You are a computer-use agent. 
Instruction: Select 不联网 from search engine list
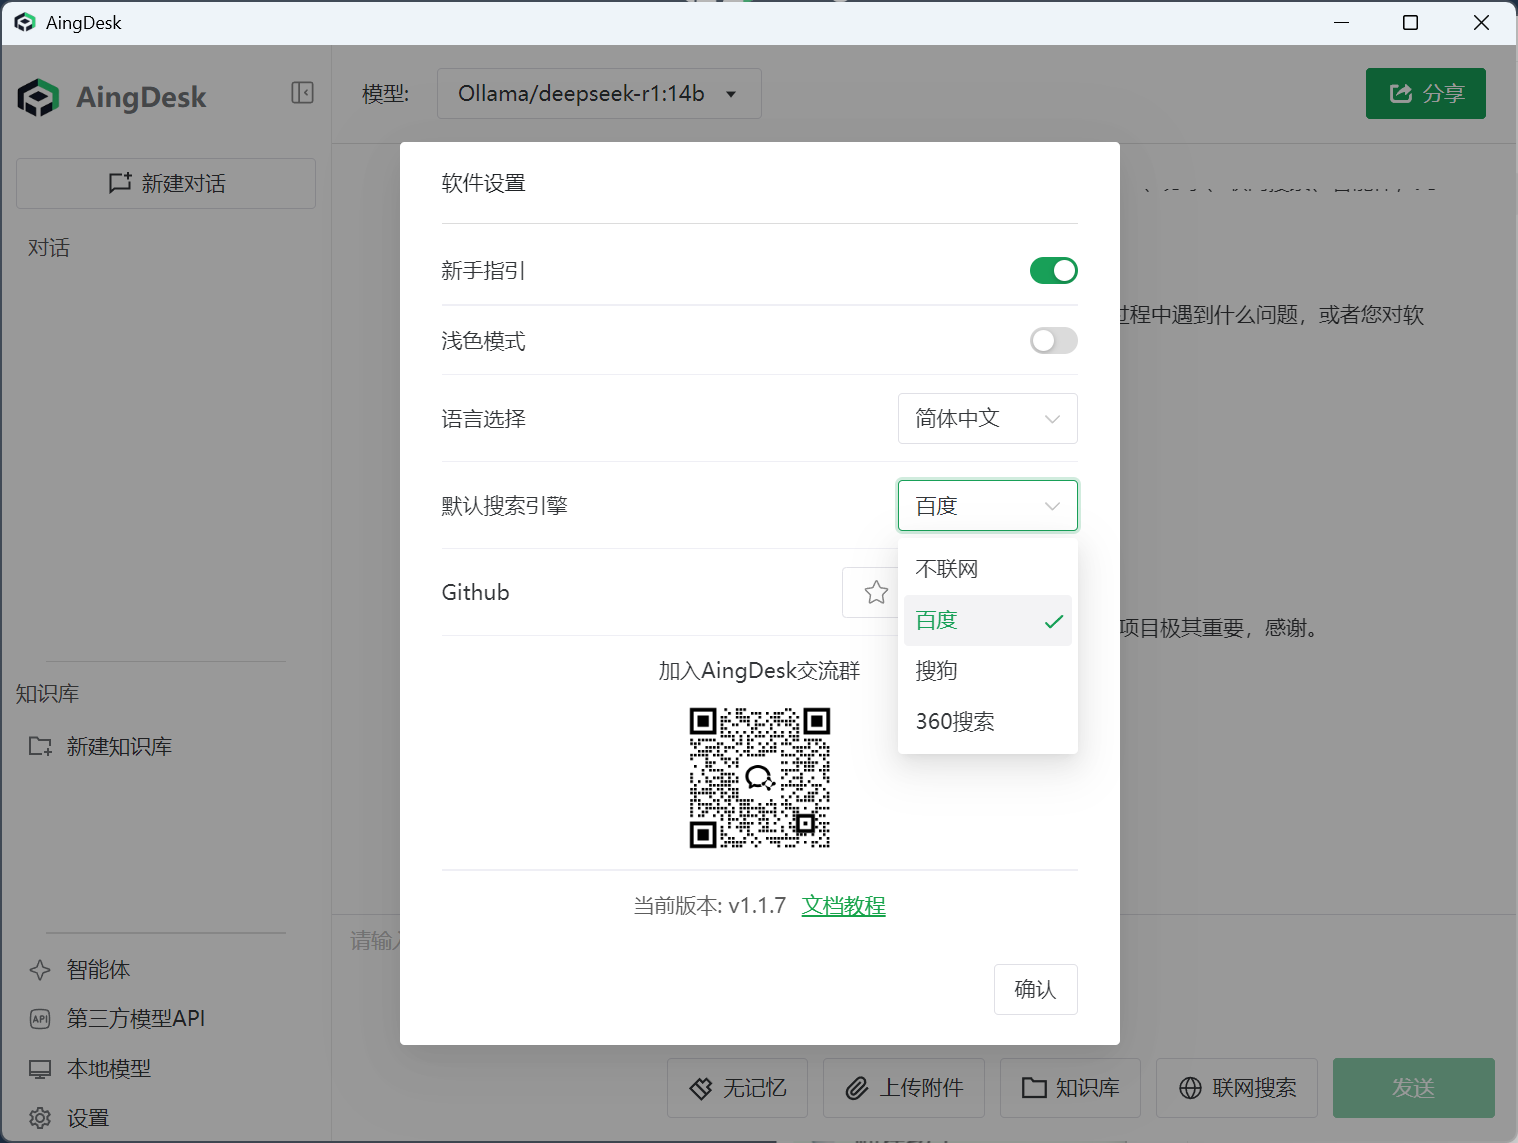tap(987, 569)
